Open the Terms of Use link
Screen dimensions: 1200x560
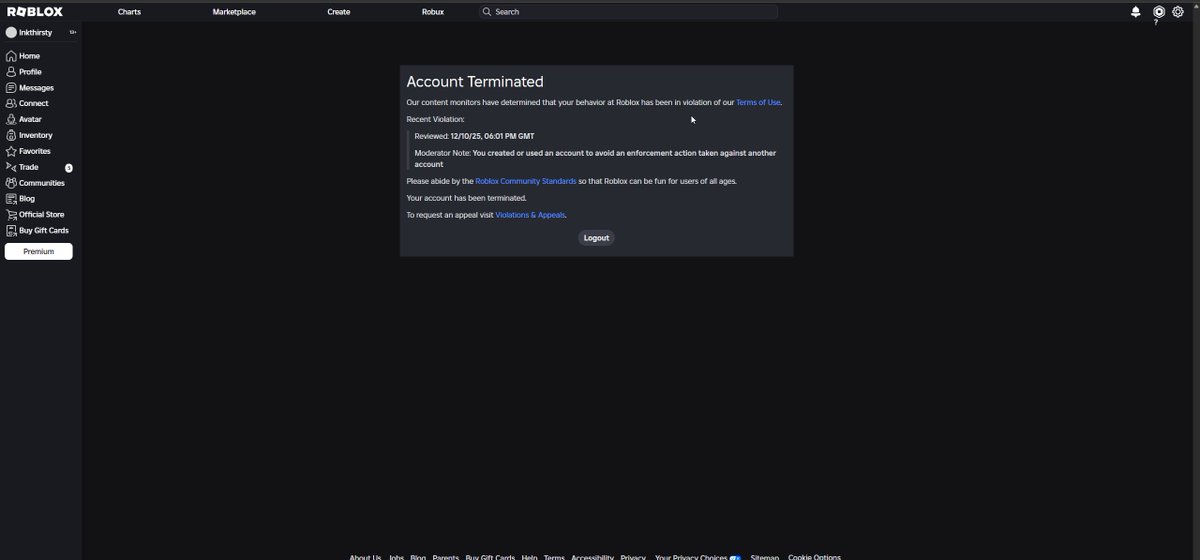pyautogui.click(x=758, y=103)
